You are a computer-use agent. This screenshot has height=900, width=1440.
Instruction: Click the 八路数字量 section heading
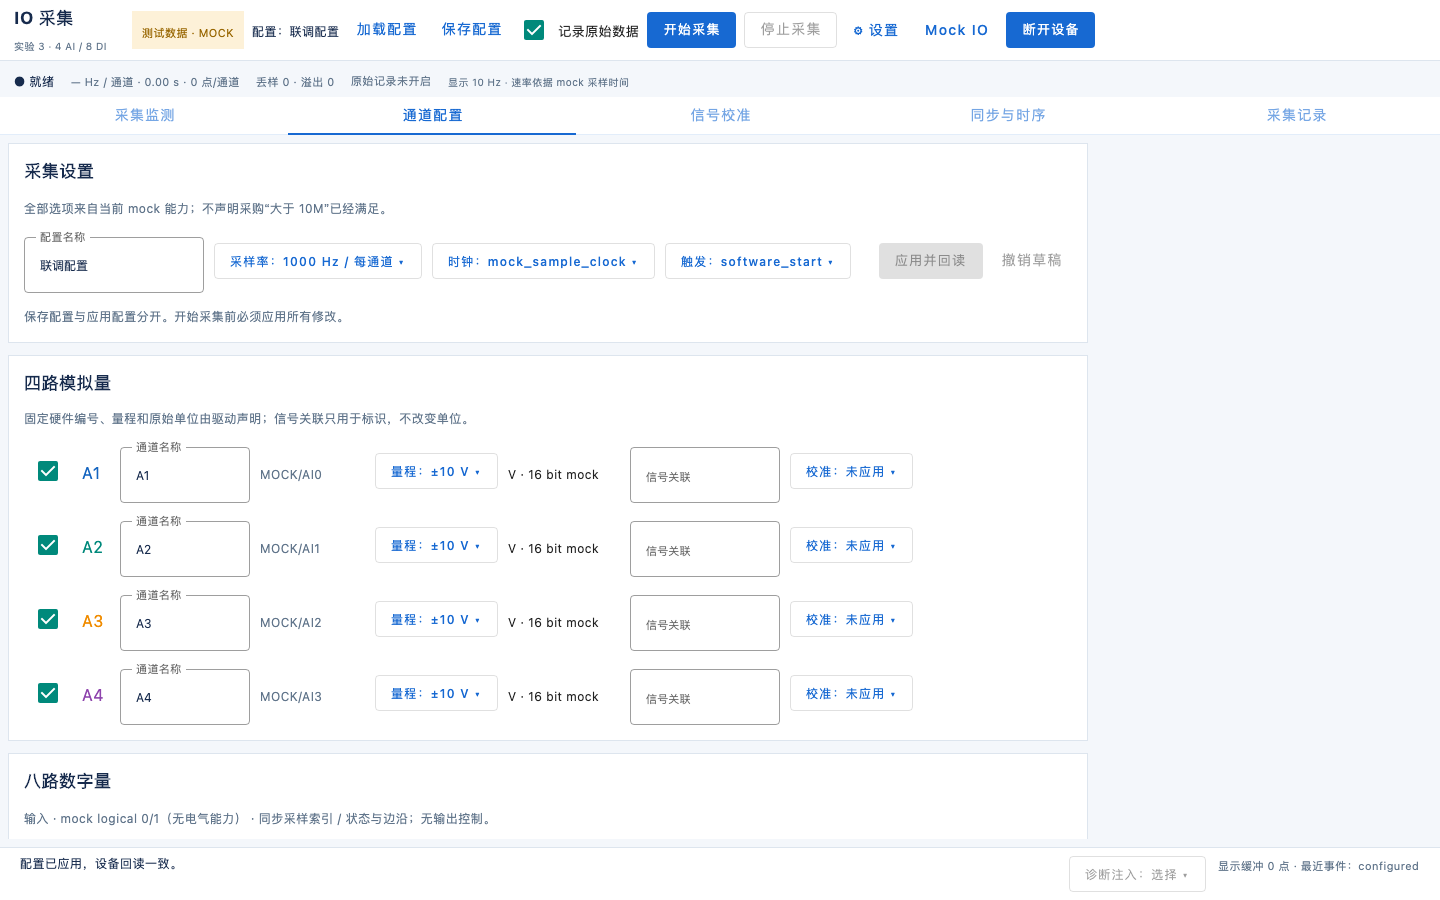[x=68, y=781]
